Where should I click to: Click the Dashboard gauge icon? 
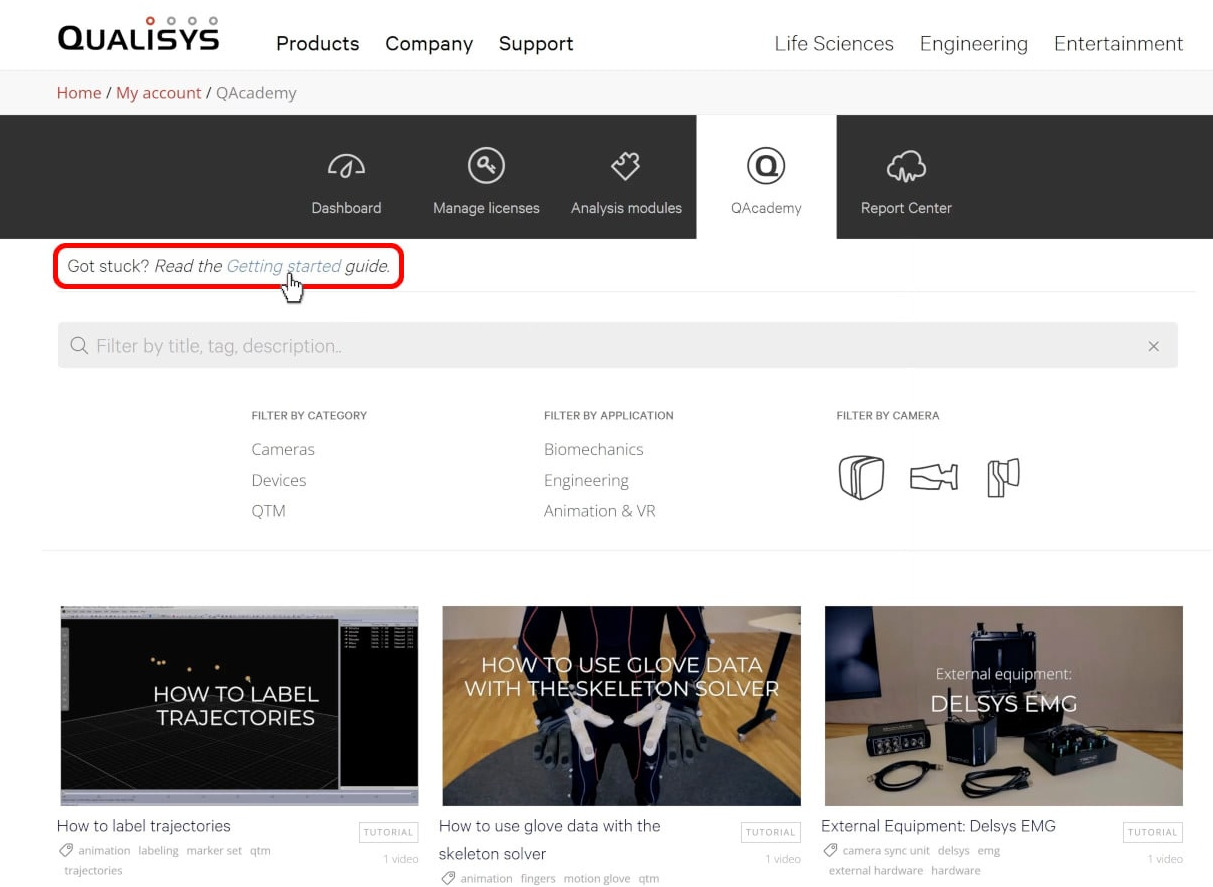(346, 166)
